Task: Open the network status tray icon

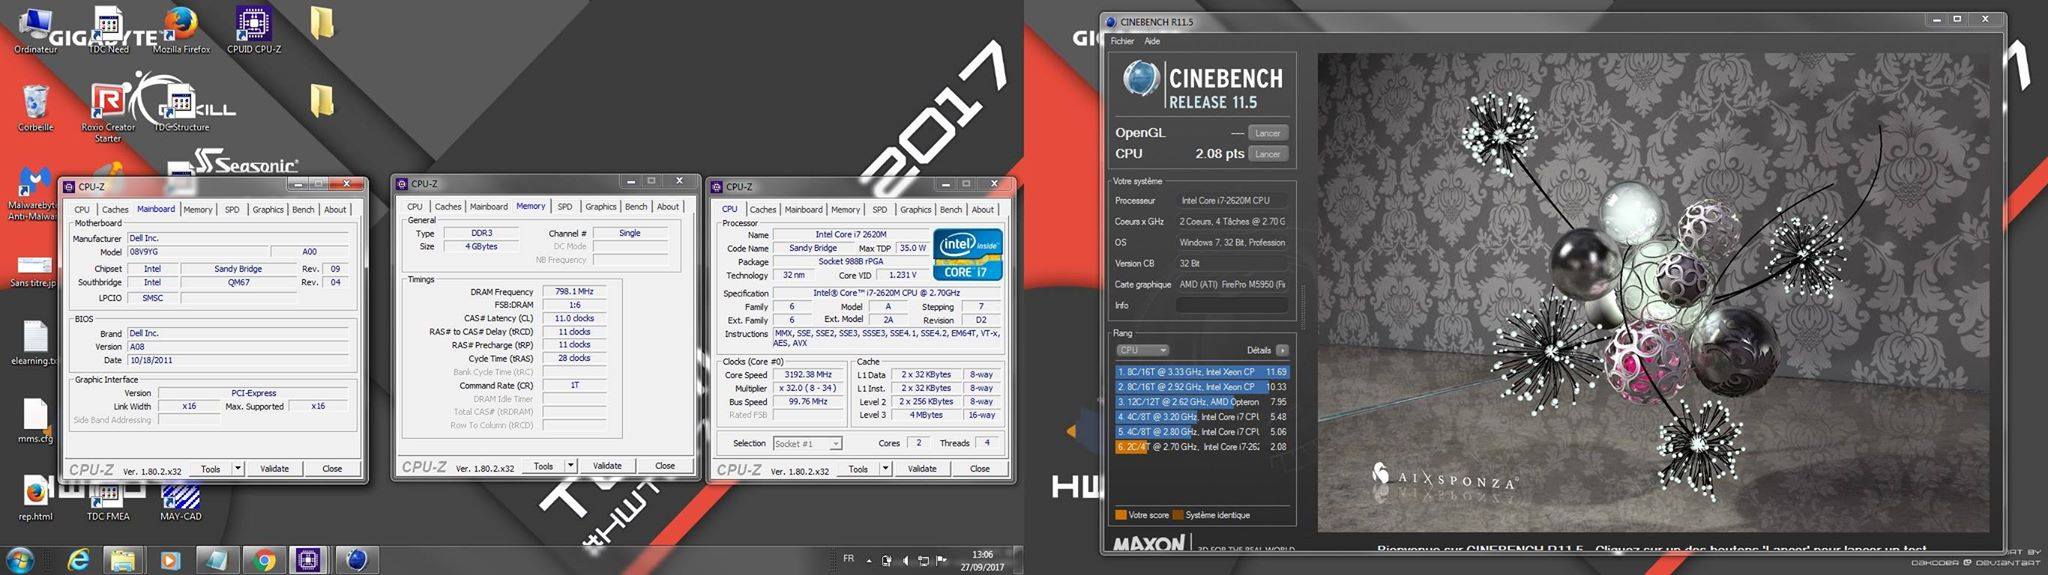Action: click(x=923, y=561)
